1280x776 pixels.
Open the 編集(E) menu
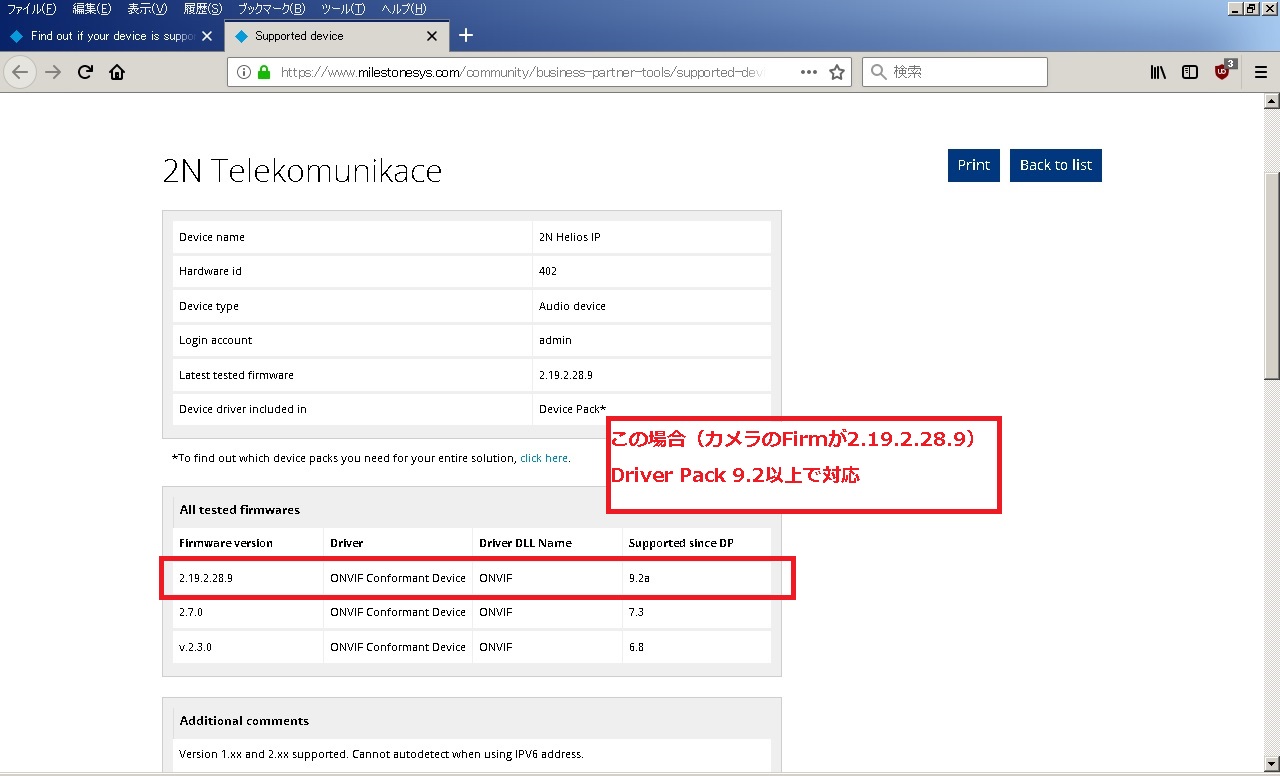click(x=92, y=9)
